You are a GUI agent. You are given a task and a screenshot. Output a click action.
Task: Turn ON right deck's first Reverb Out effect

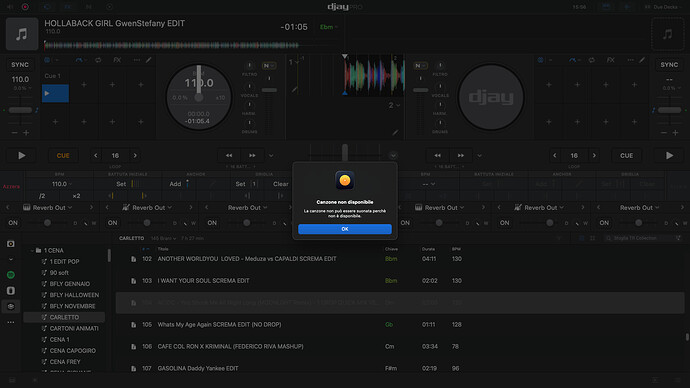tap(405, 223)
